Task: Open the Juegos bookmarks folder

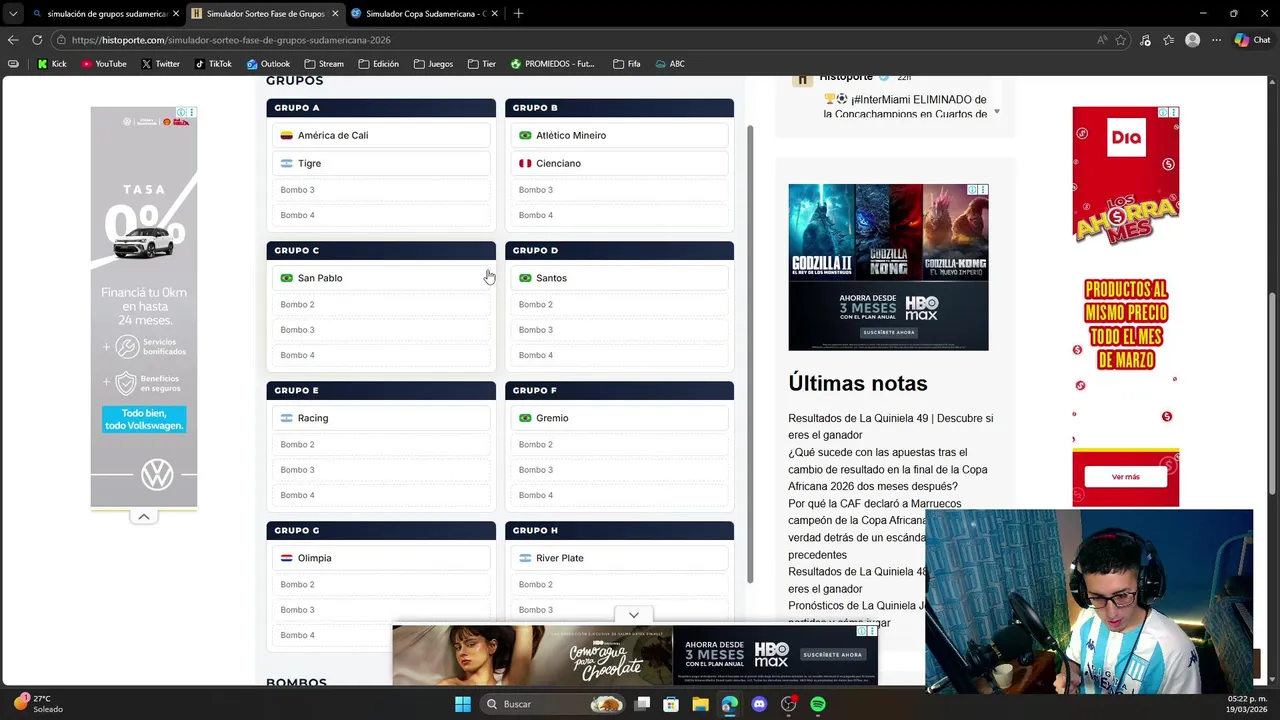Action: [434, 64]
